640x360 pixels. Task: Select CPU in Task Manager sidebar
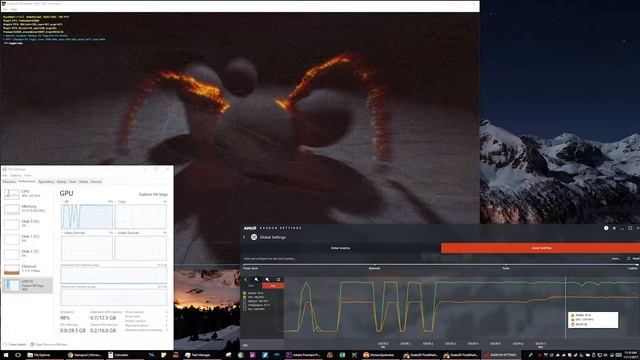pyautogui.click(x=27, y=193)
